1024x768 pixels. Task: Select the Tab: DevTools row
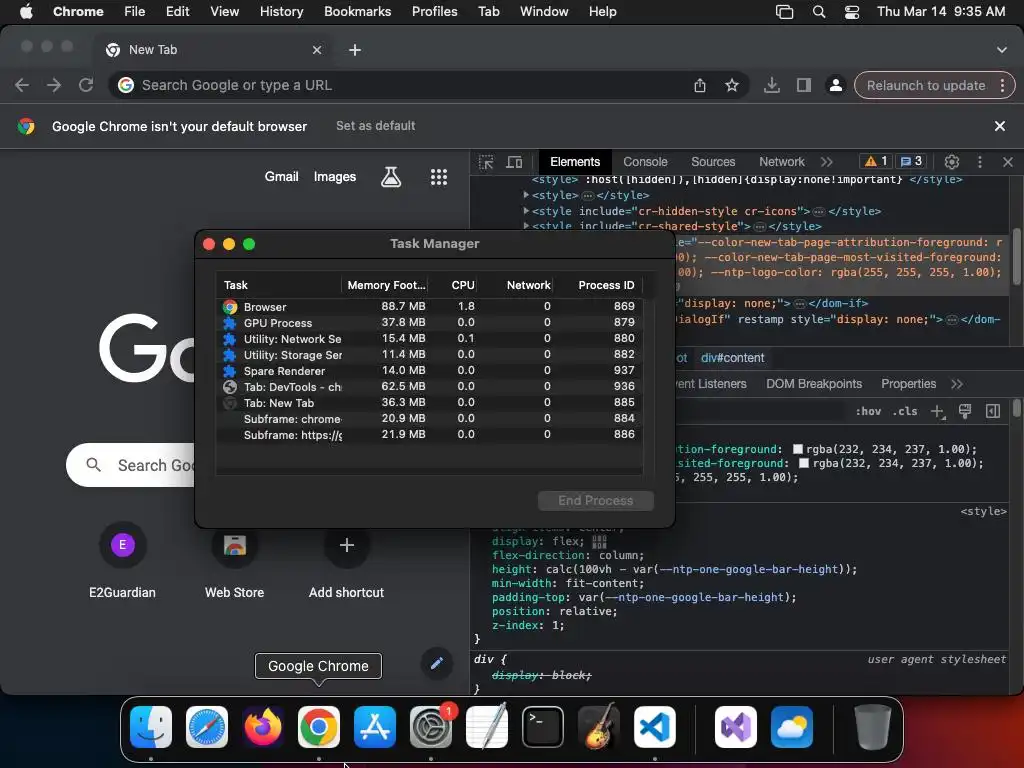tap(429, 387)
